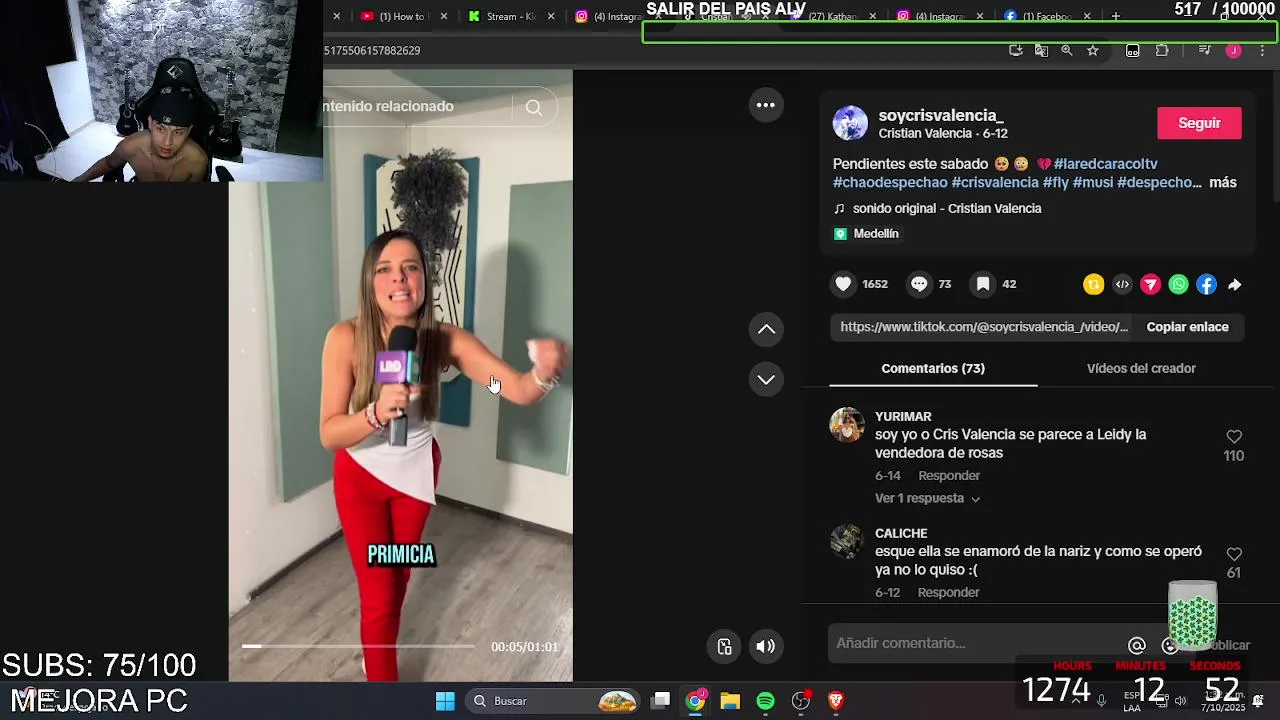
Task: Close the Facebook tab
Action: click(x=1087, y=16)
